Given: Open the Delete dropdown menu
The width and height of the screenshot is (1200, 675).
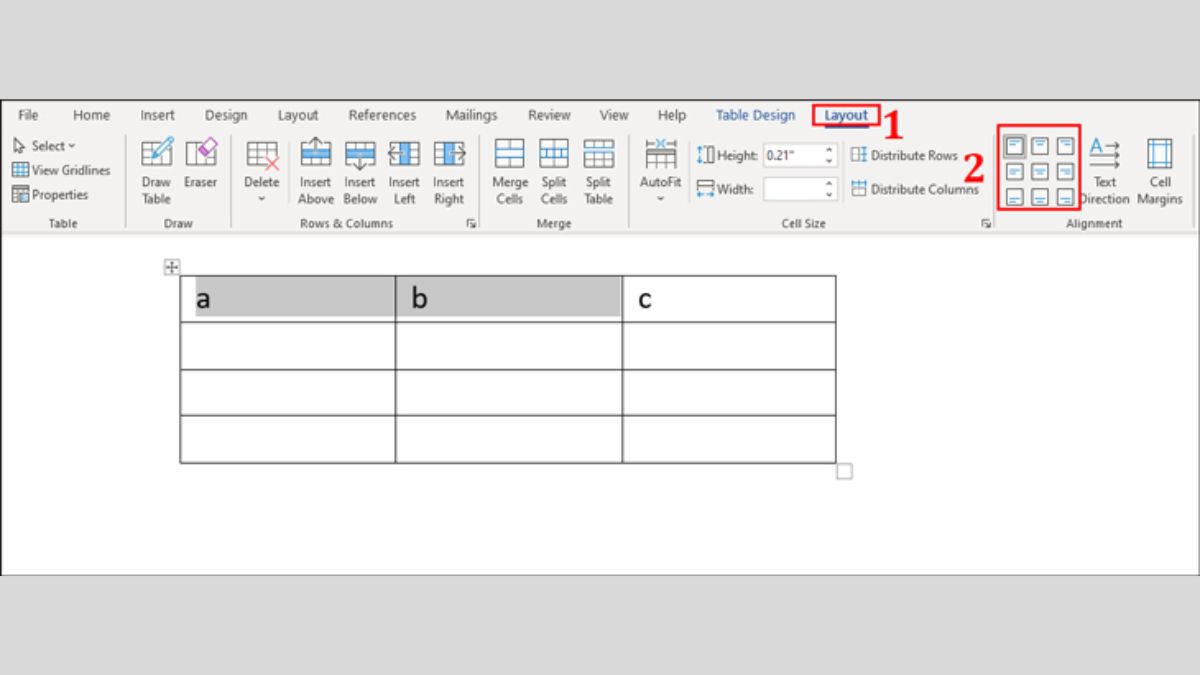Looking at the screenshot, I should (262, 170).
